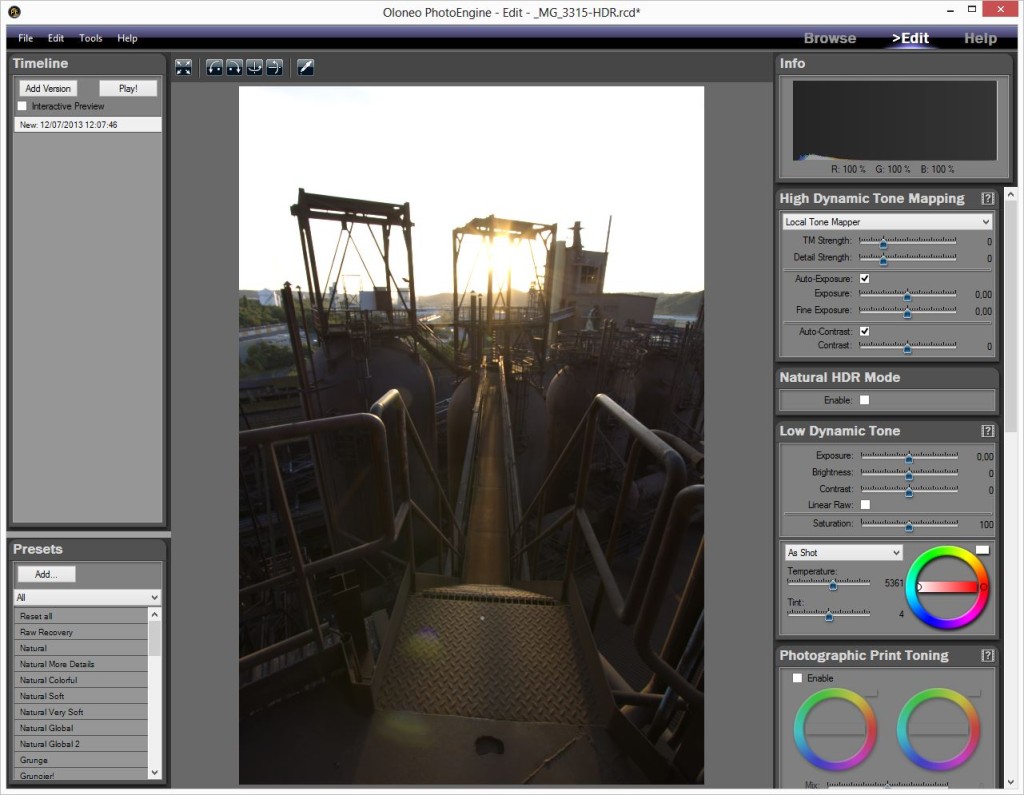Rotate the image clockwise
Viewport: 1024px width, 795px height.
click(x=234, y=67)
